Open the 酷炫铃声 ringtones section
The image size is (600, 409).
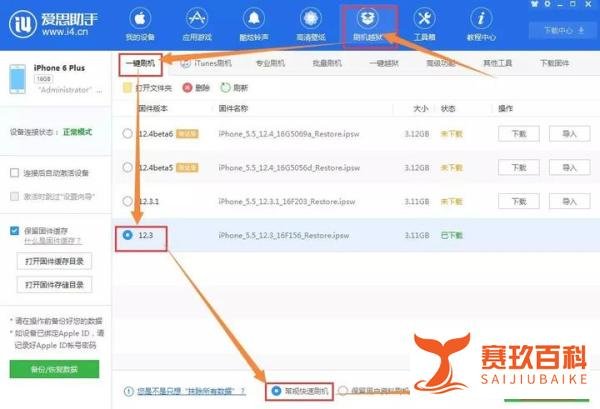(x=254, y=25)
